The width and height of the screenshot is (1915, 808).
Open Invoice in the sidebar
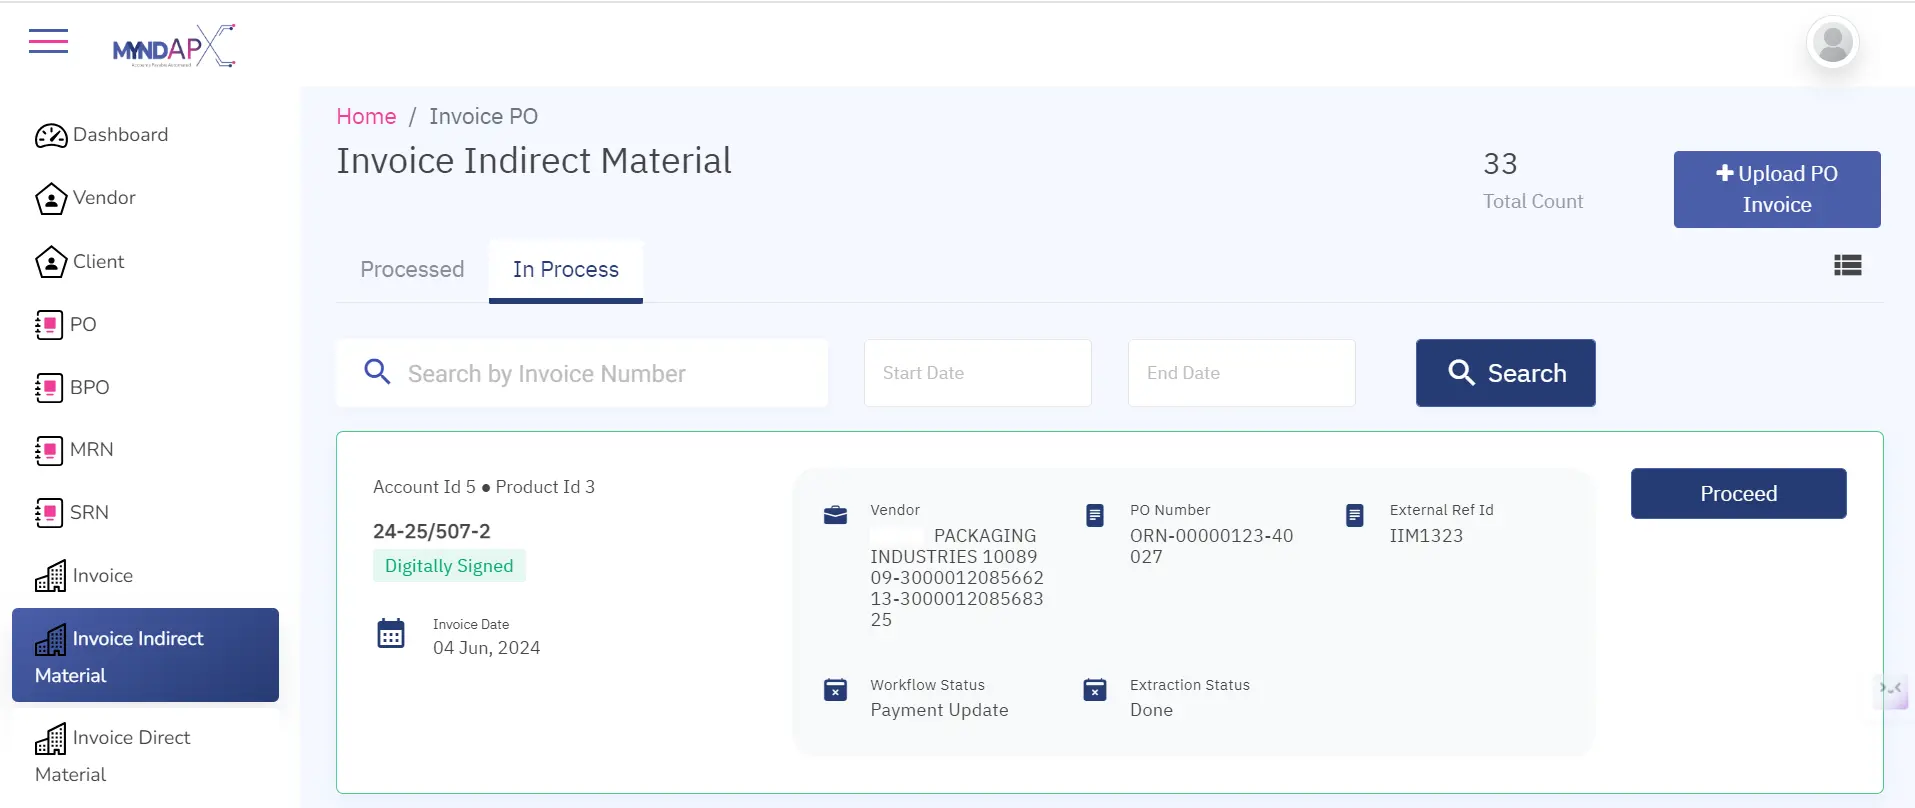tap(84, 576)
